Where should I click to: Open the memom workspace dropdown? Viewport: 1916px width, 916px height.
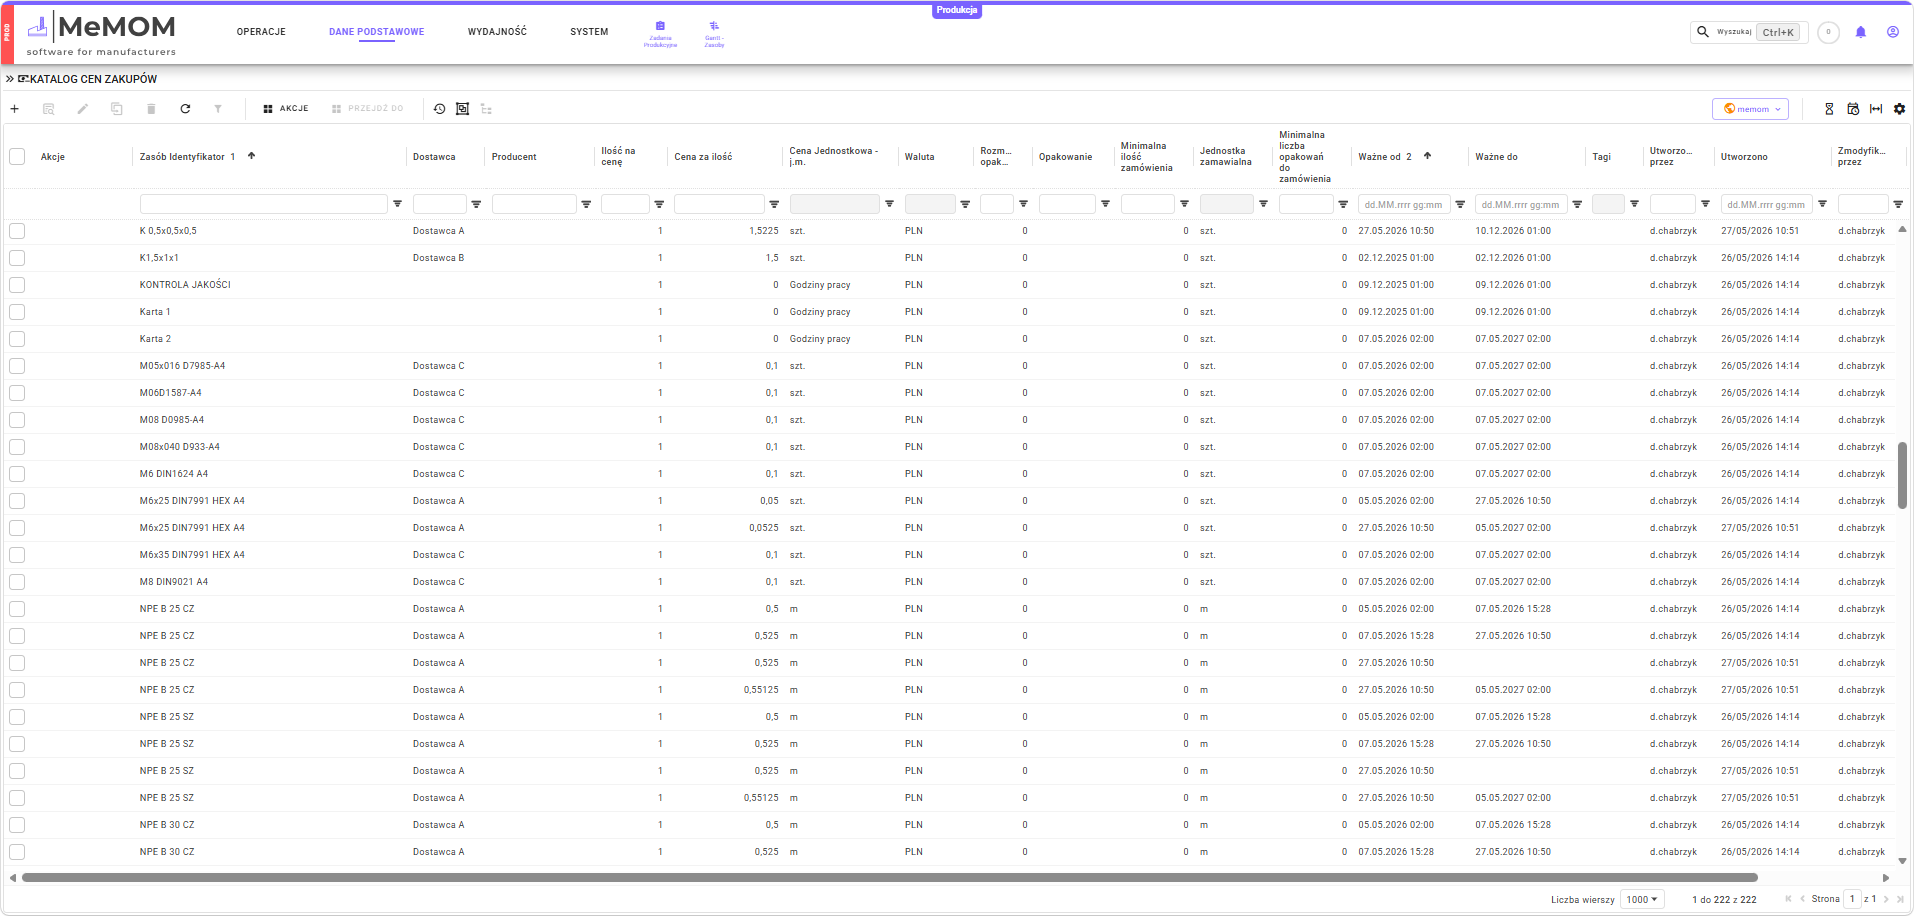[x=1751, y=109]
